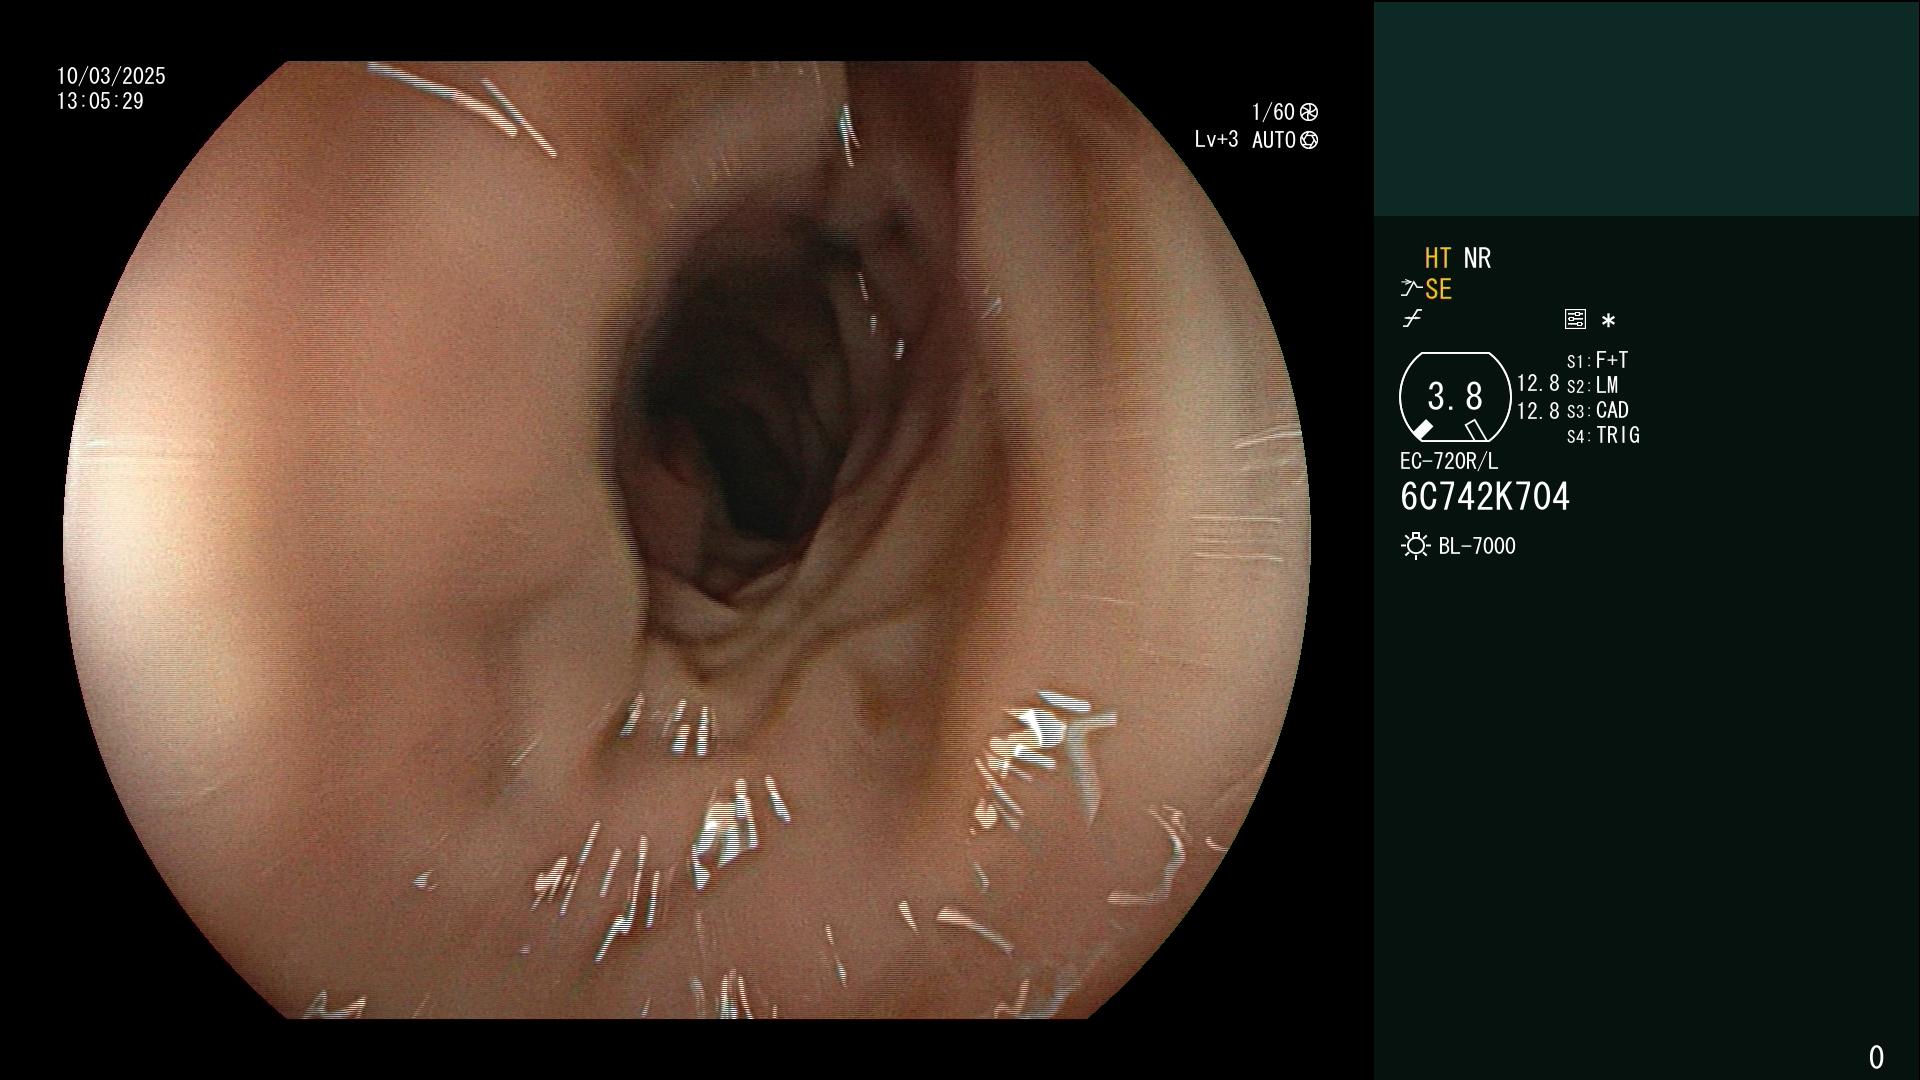Image resolution: width=1920 pixels, height=1080 pixels.
Task: Click the hollow channel marker in scope diagram
Action: pos(1475,430)
